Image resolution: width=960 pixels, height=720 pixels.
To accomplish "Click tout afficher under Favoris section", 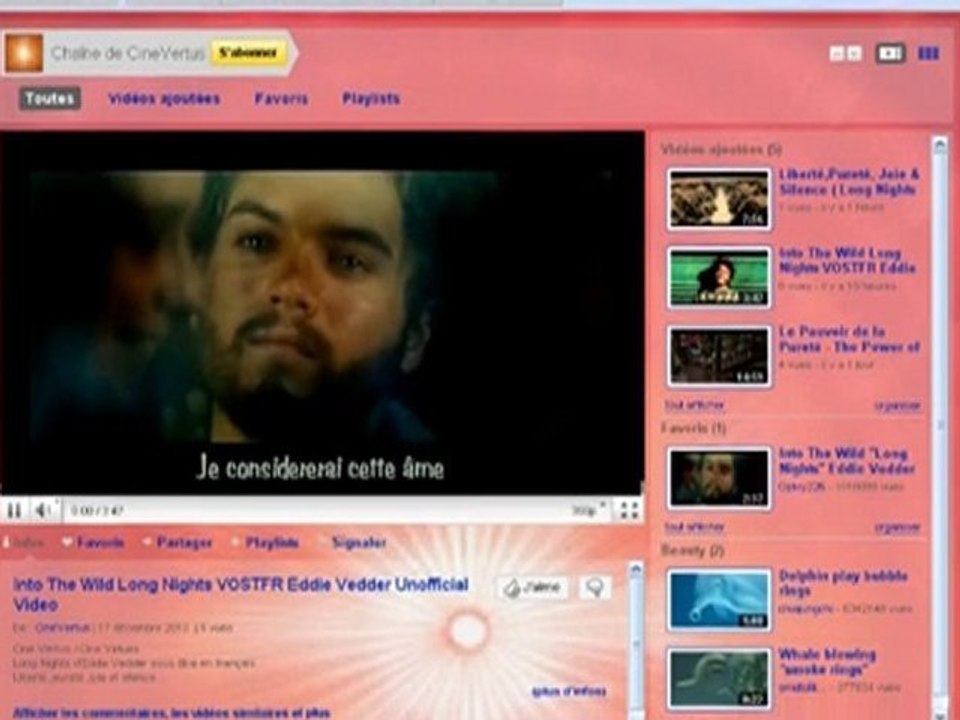I will (694, 527).
